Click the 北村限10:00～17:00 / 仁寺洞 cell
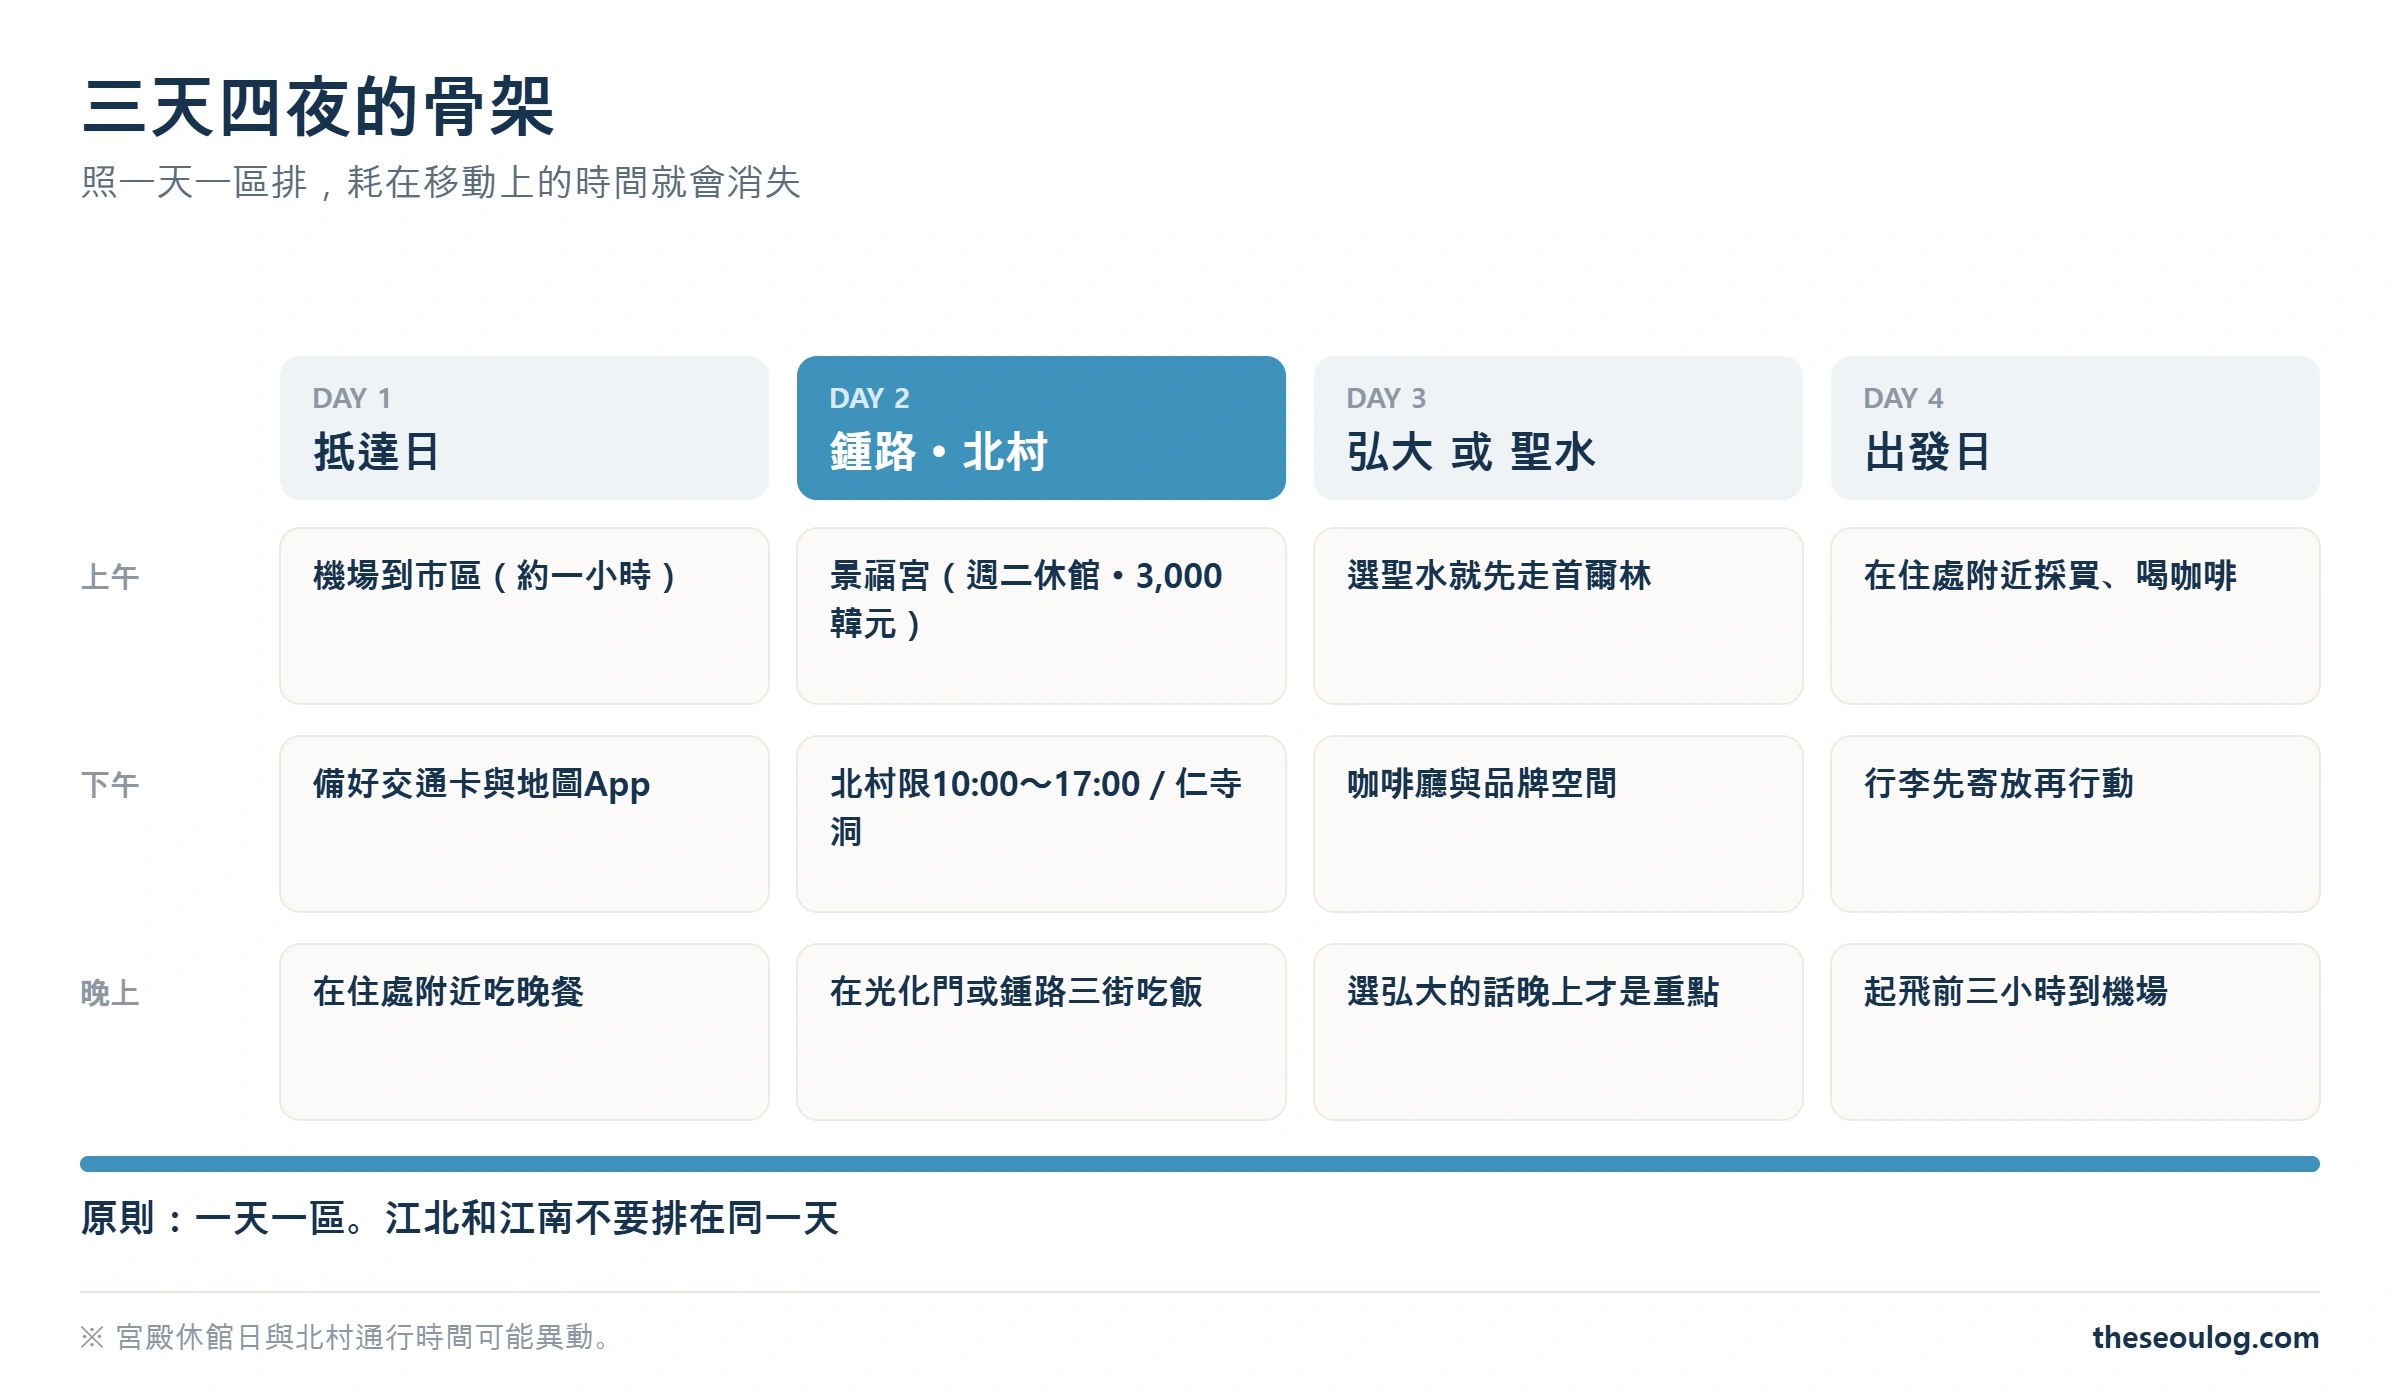Screen dimensions: 2400x1400 coord(1041,824)
